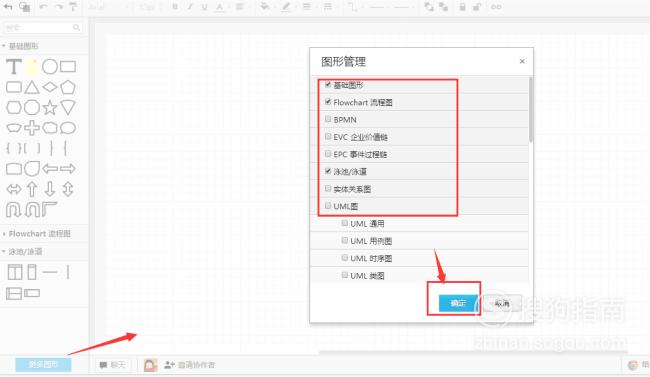Check the UML 通用 checkbox
650x377 pixels.
[344, 223]
